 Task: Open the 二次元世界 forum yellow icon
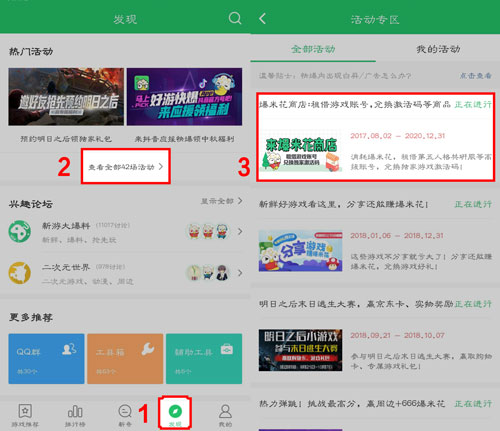(20, 273)
